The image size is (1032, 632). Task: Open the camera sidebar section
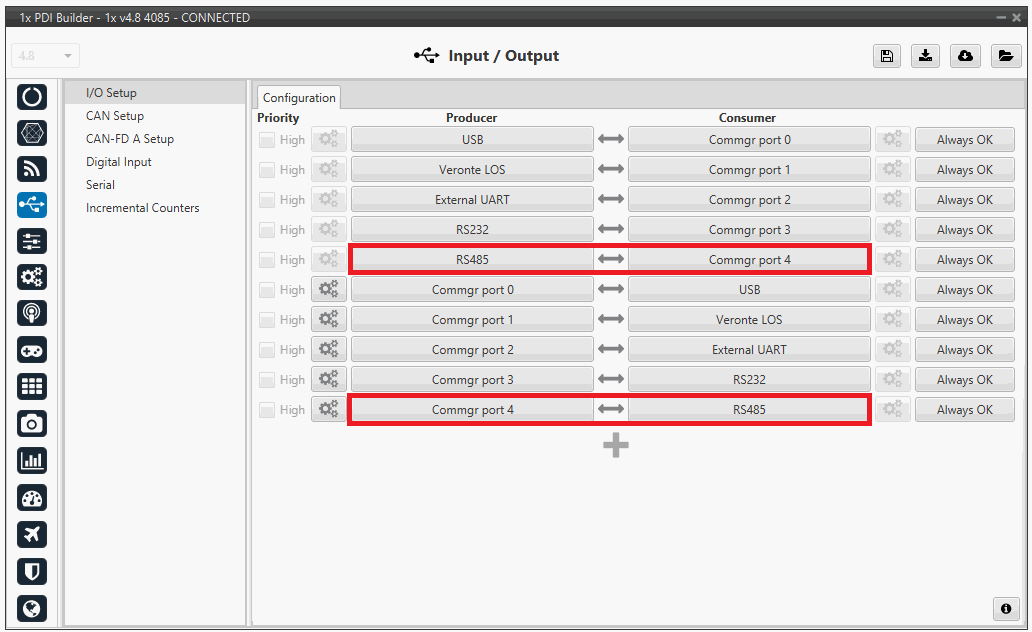32,424
